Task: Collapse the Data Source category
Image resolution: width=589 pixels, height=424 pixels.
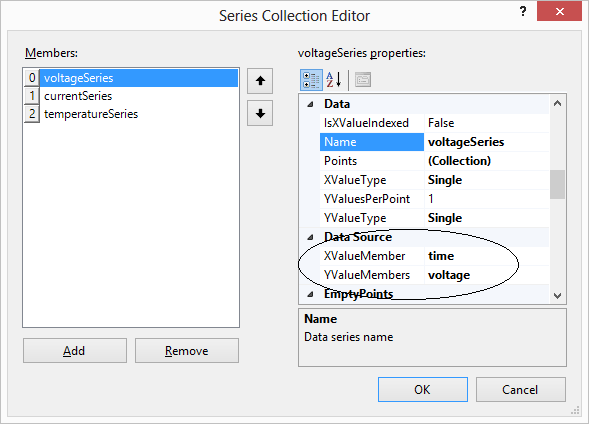Action: (x=310, y=237)
